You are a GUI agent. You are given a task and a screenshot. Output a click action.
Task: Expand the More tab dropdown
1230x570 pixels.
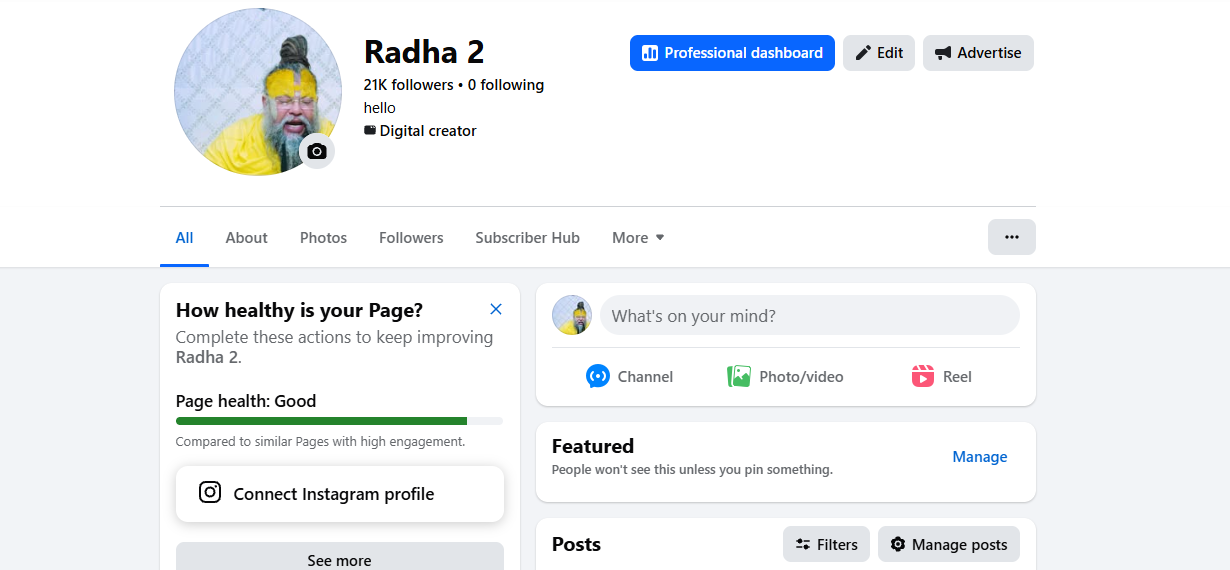[638, 238]
